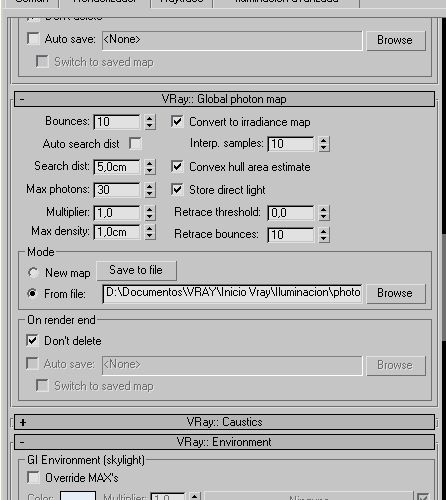Uncheck Don't delete under On render end

point(32,341)
